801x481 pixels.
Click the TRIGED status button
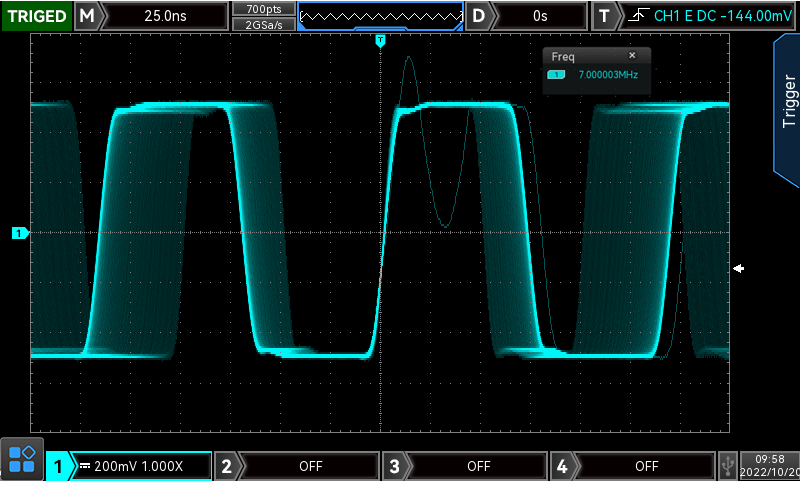[x=36, y=16]
